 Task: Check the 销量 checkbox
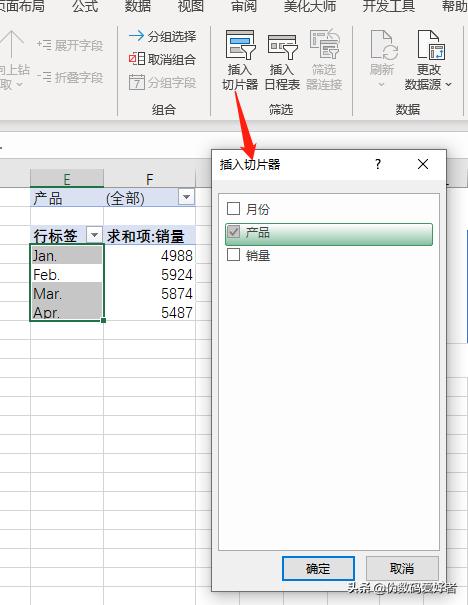click(x=233, y=255)
